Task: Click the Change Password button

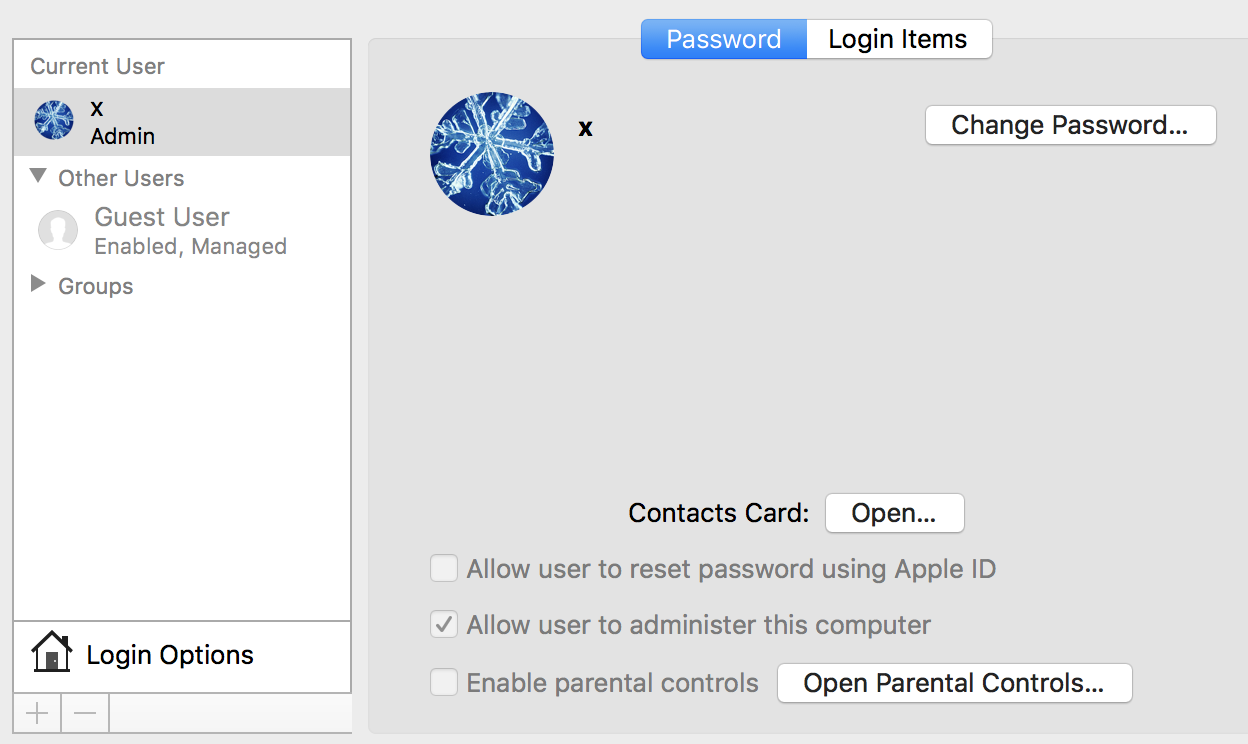Action: pyautogui.click(x=1069, y=125)
